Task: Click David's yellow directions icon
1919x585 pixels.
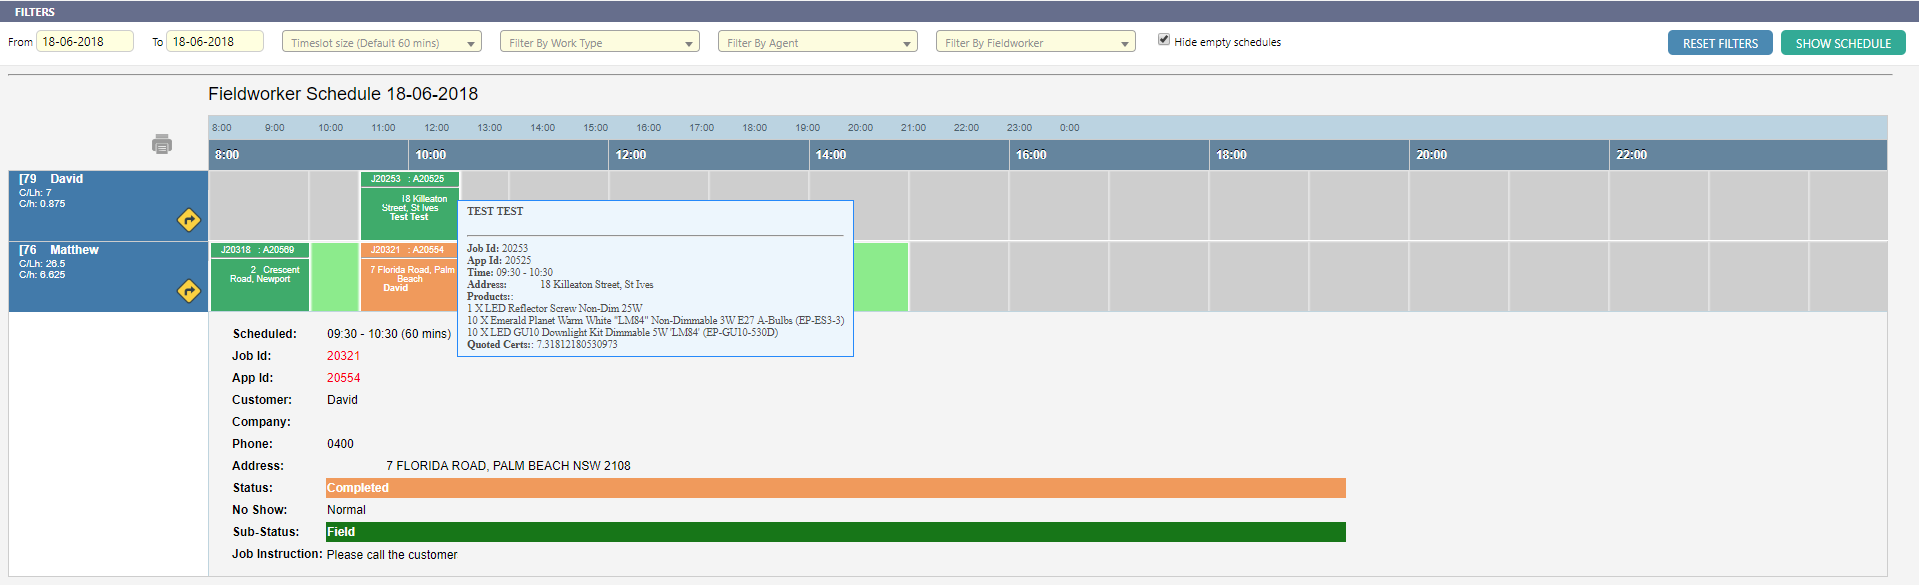Action: pos(189,220)
